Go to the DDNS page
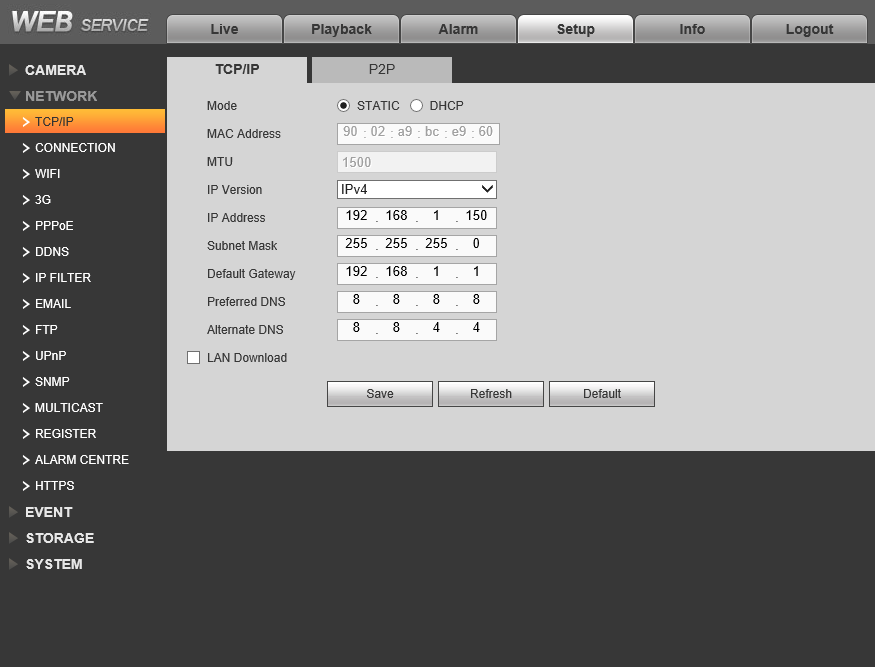This screenshot has width=875, height=667. pos(51,252)
